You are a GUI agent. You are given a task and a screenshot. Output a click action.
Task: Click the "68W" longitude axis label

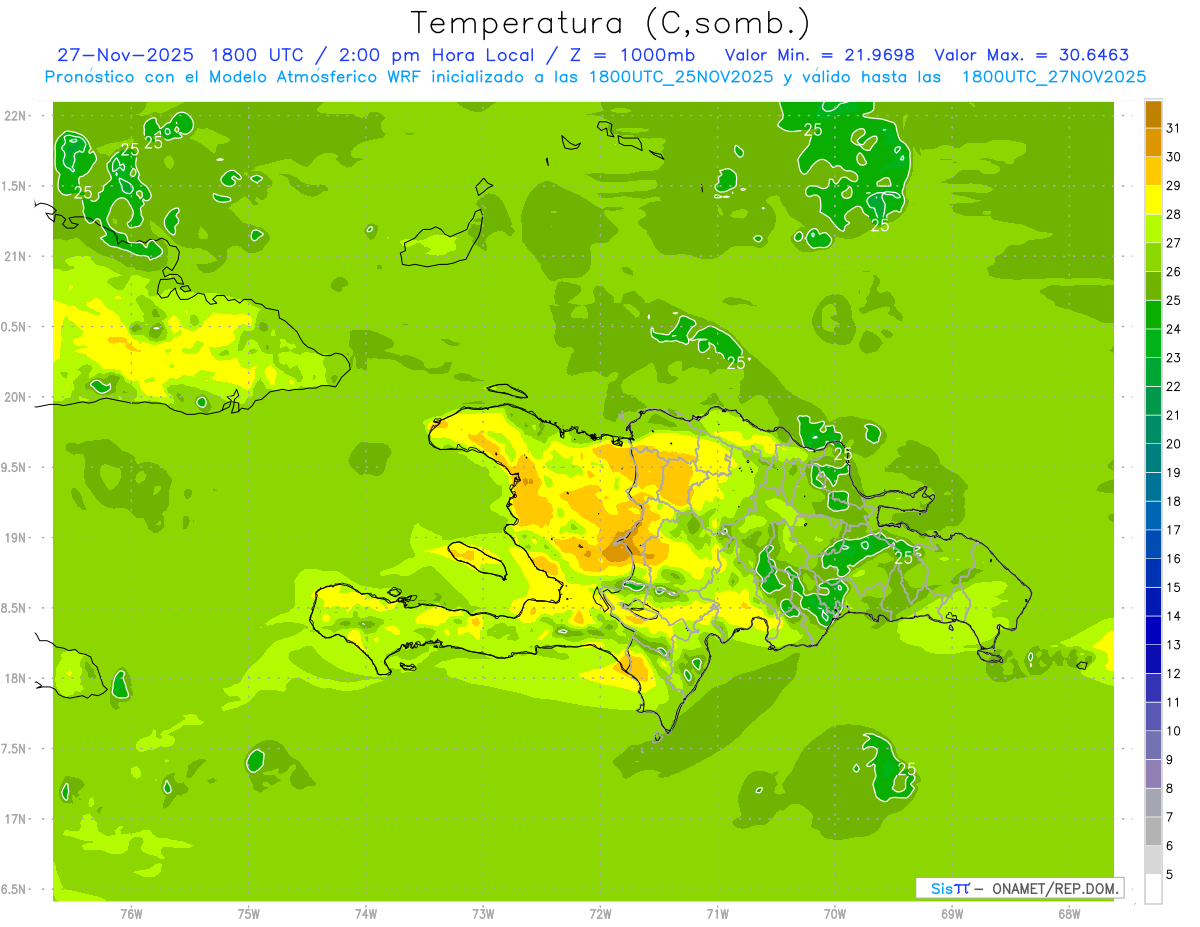1069,913
